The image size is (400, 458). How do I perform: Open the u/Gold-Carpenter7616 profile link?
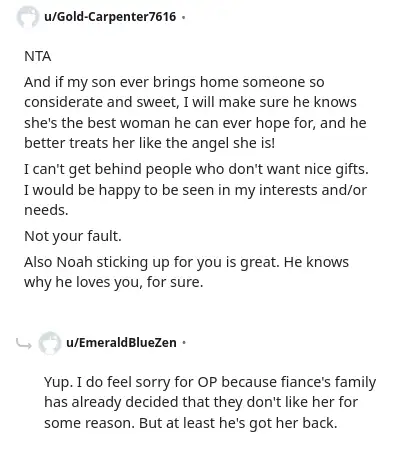110,17
